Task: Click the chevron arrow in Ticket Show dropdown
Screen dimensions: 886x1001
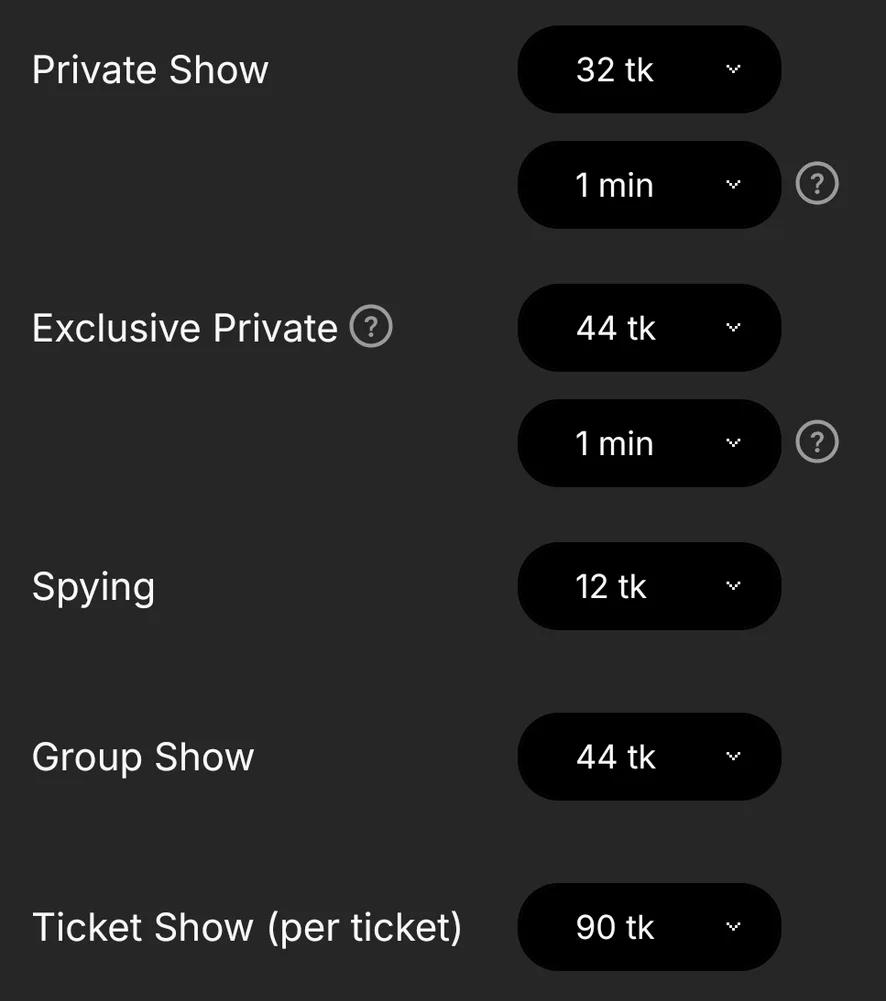Action: point(733,927)
